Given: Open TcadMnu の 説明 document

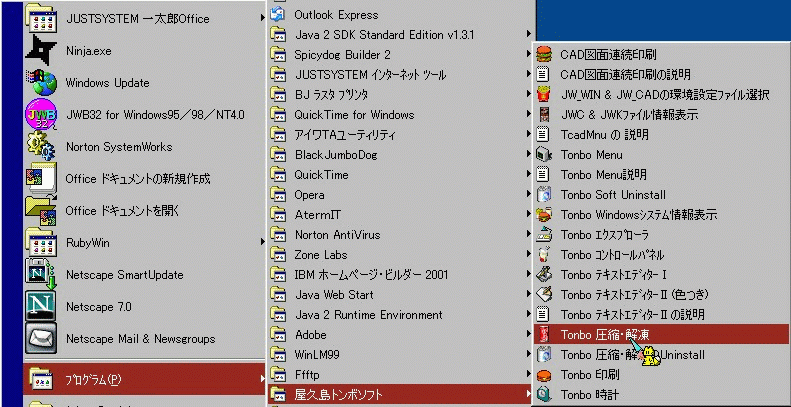Looking at the screenshot, I should [661, 135].
